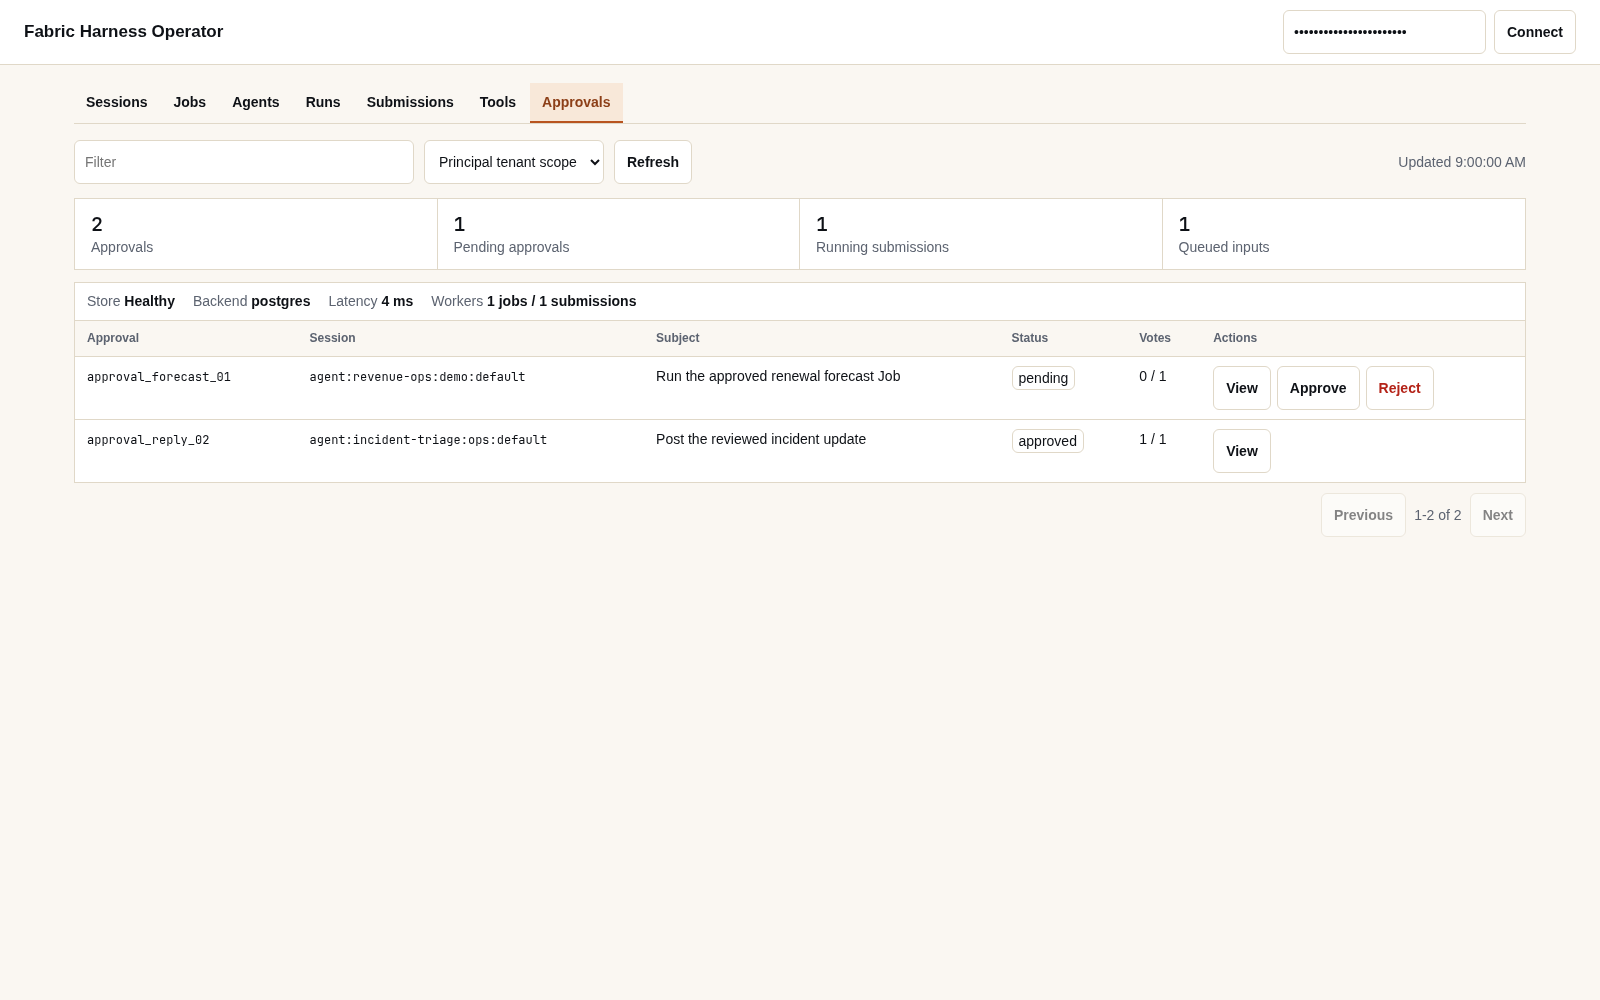This screenshot has width=1600, height=1000.
Task: Click the approval_reply_02 ID cell
Action: tap(148, 440)
